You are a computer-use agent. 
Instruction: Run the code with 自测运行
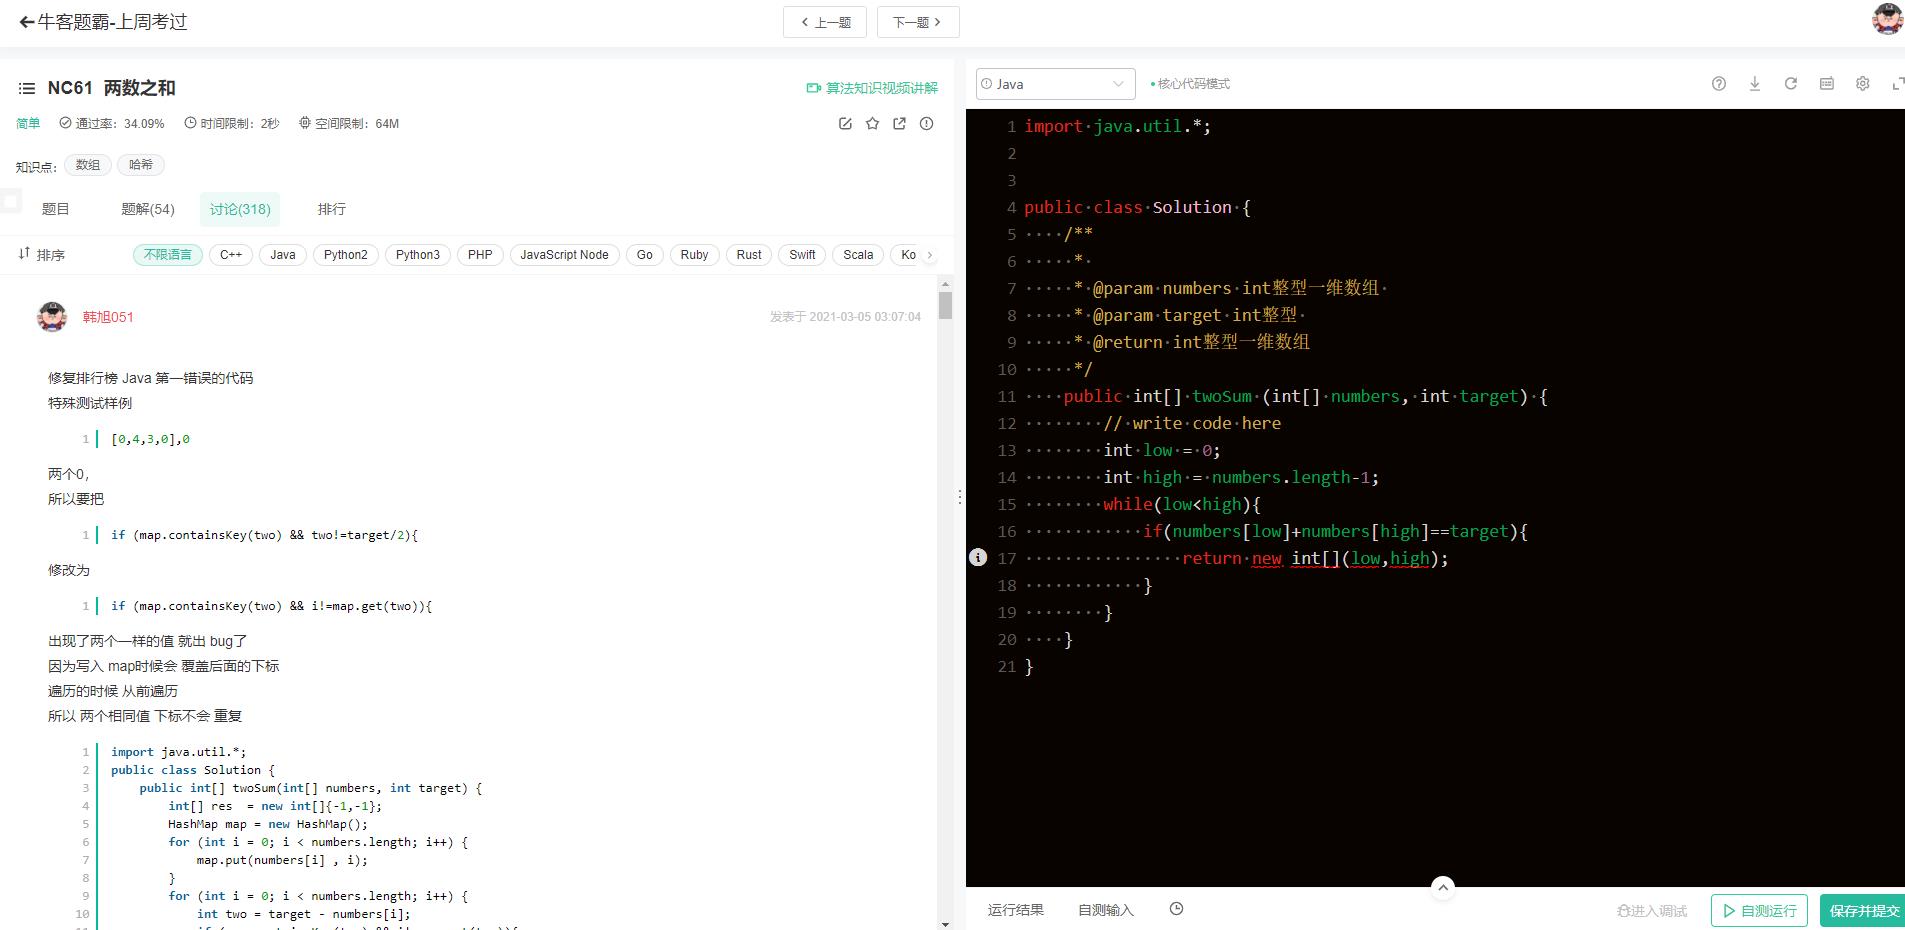pos(1759,910)
